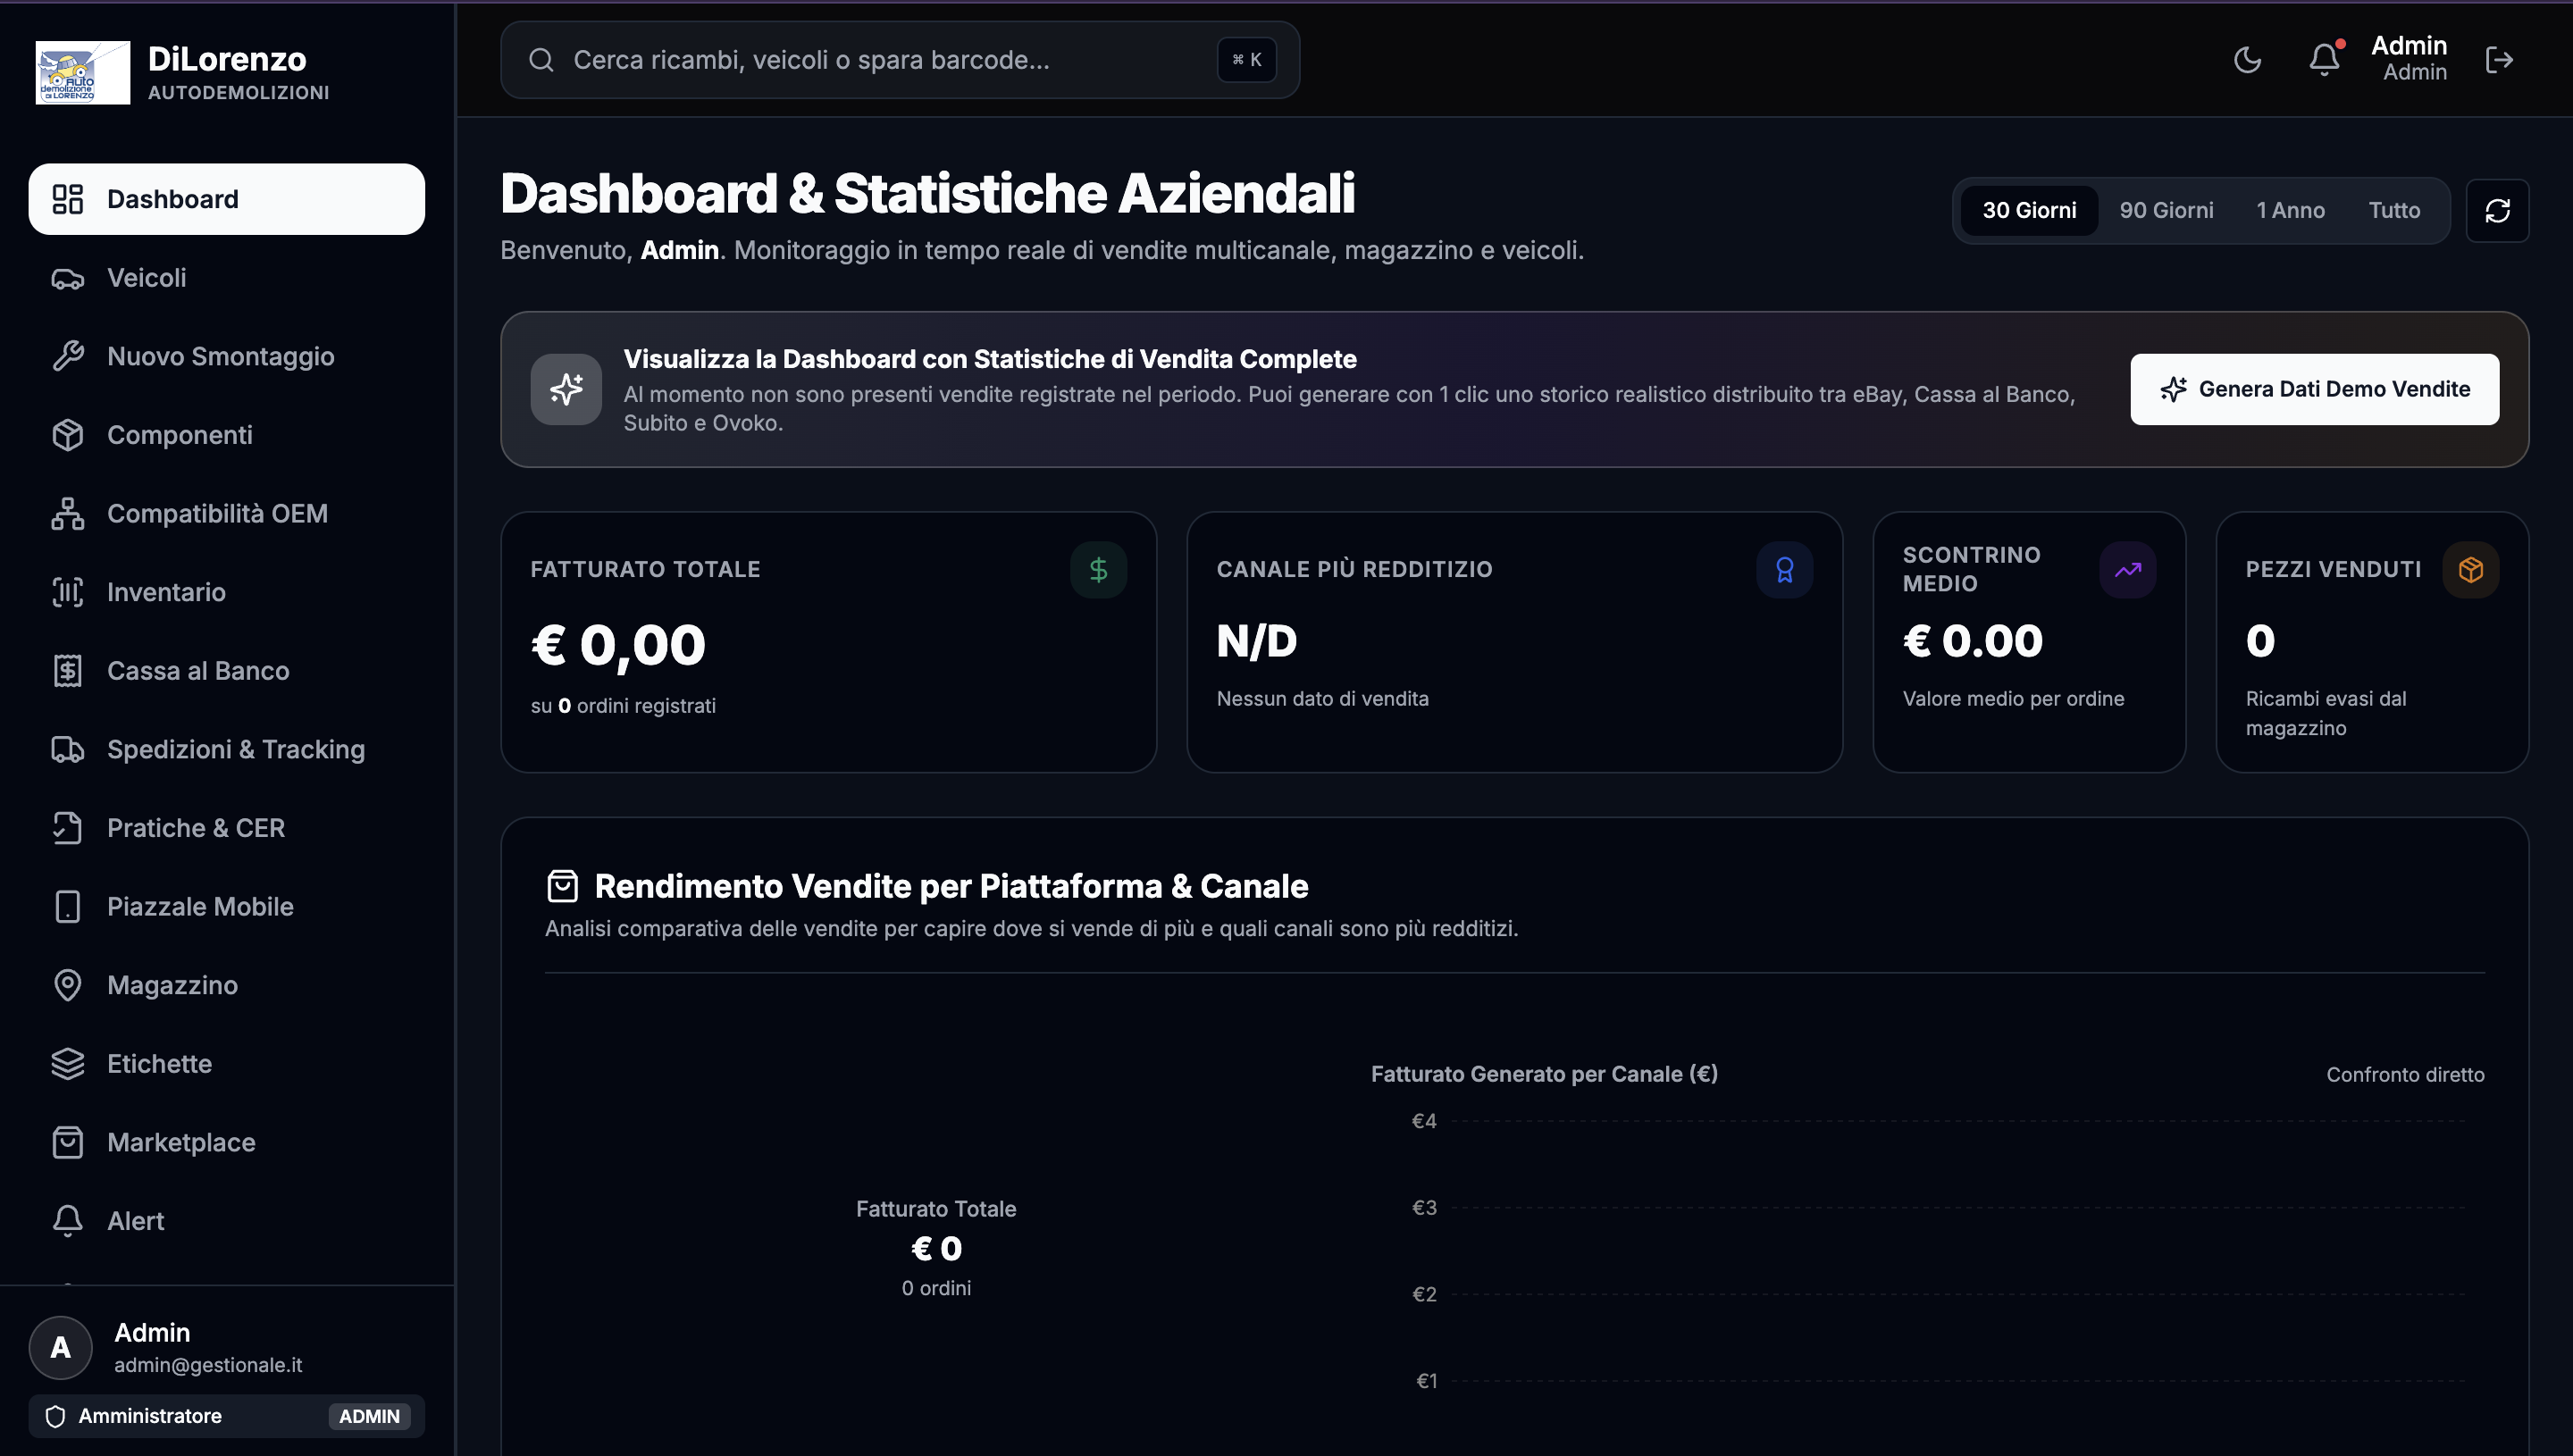This screenshot has height=1456, width=2573.
Task: Click the Componenti box icon
Action: 68,435
